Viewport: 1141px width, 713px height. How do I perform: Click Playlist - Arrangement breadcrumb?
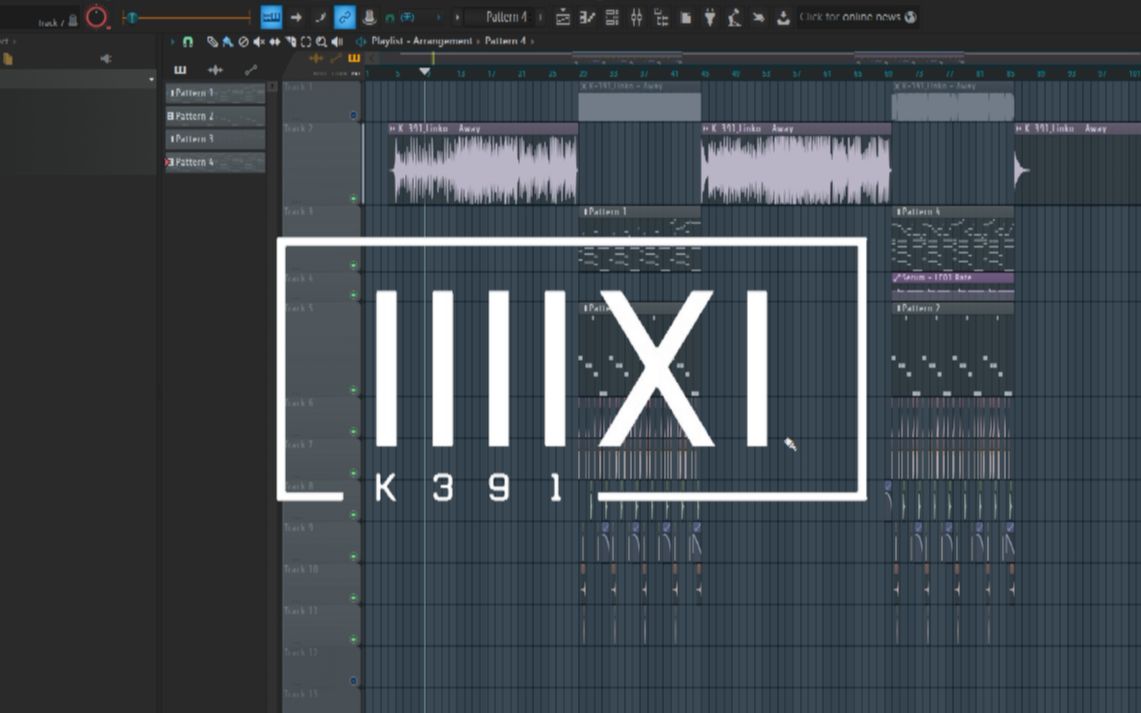[x=421, y=41]
